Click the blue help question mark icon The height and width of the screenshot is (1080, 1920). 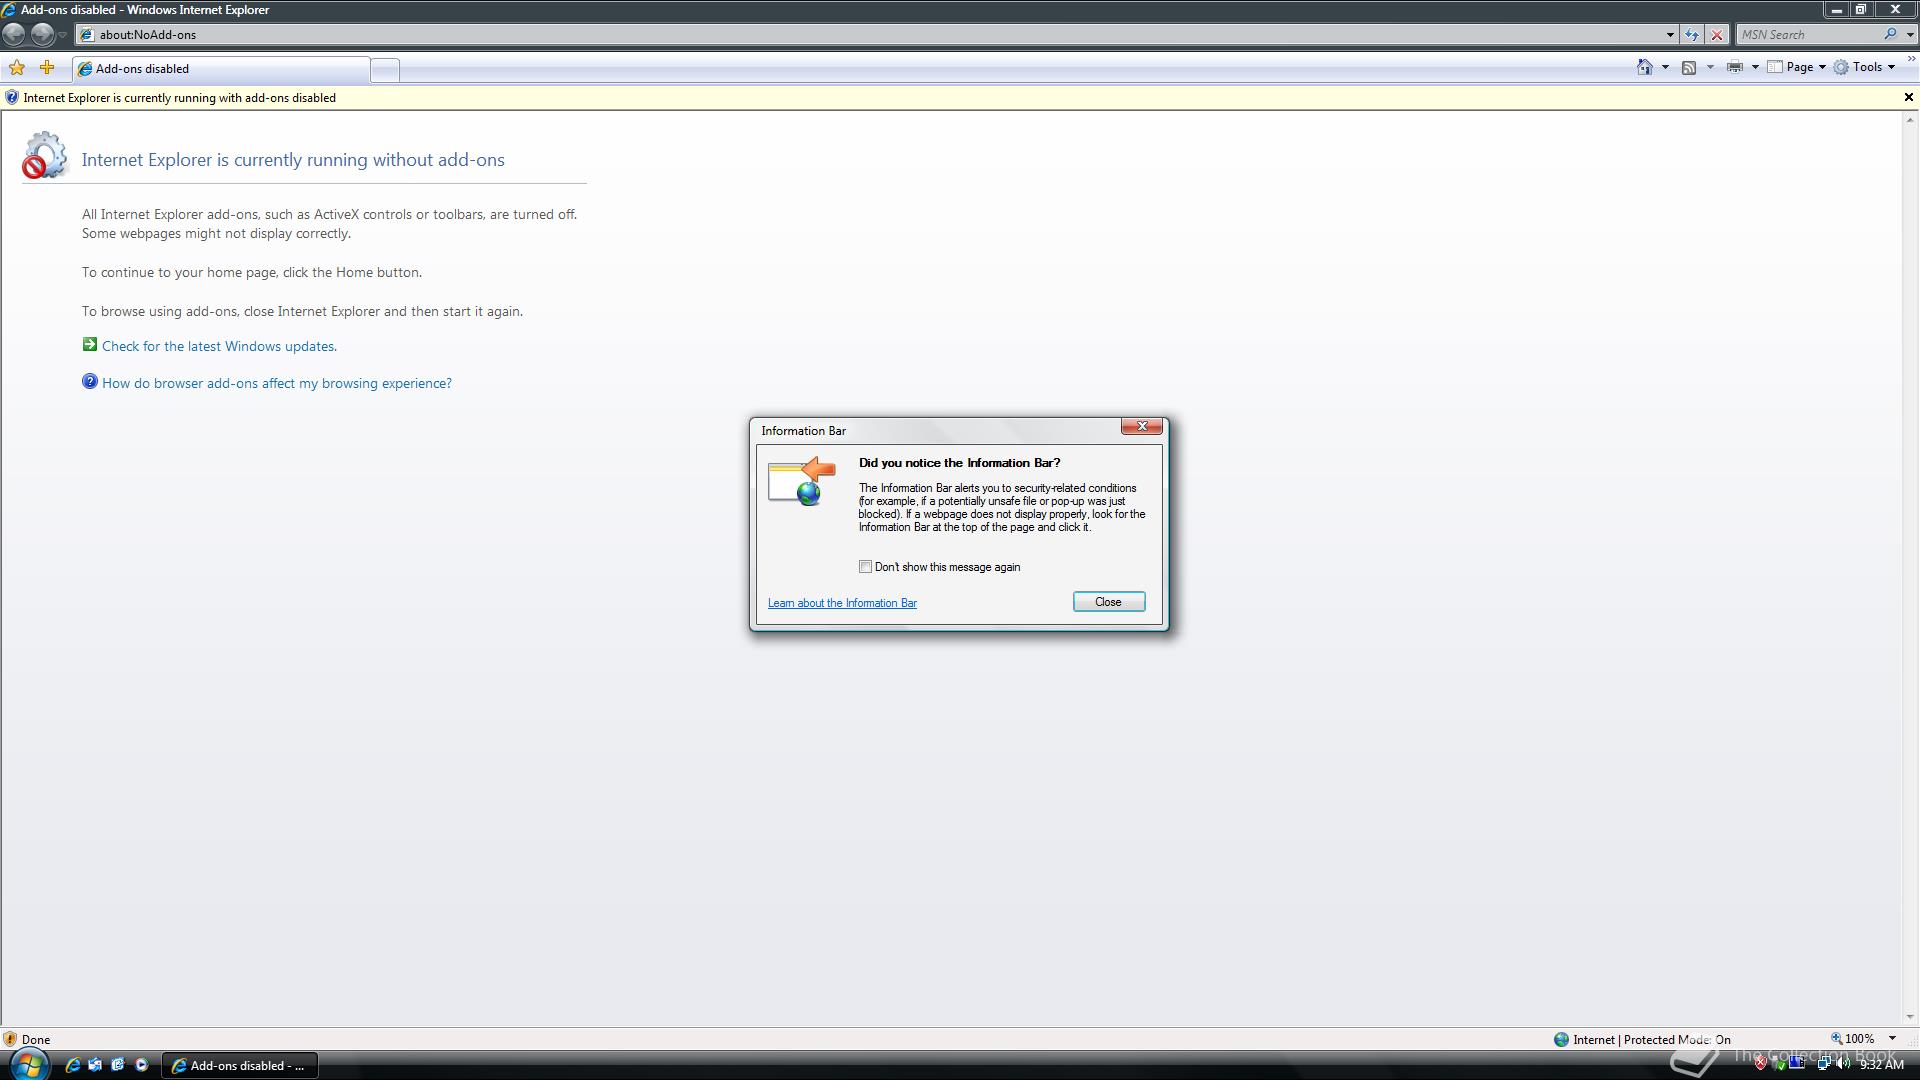[90, 381]
